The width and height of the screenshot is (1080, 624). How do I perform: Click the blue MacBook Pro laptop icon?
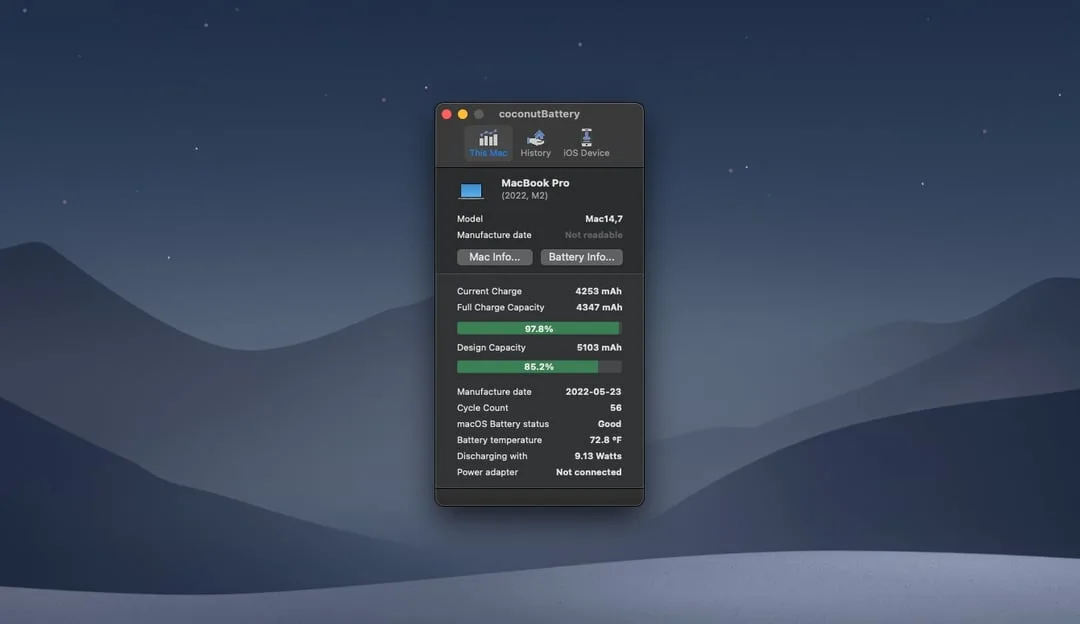(471, 191)
